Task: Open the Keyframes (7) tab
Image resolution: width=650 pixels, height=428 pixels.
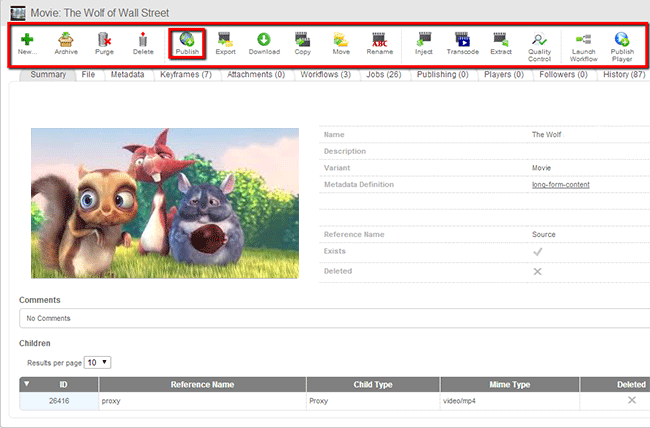Action: tap(185, 74)
